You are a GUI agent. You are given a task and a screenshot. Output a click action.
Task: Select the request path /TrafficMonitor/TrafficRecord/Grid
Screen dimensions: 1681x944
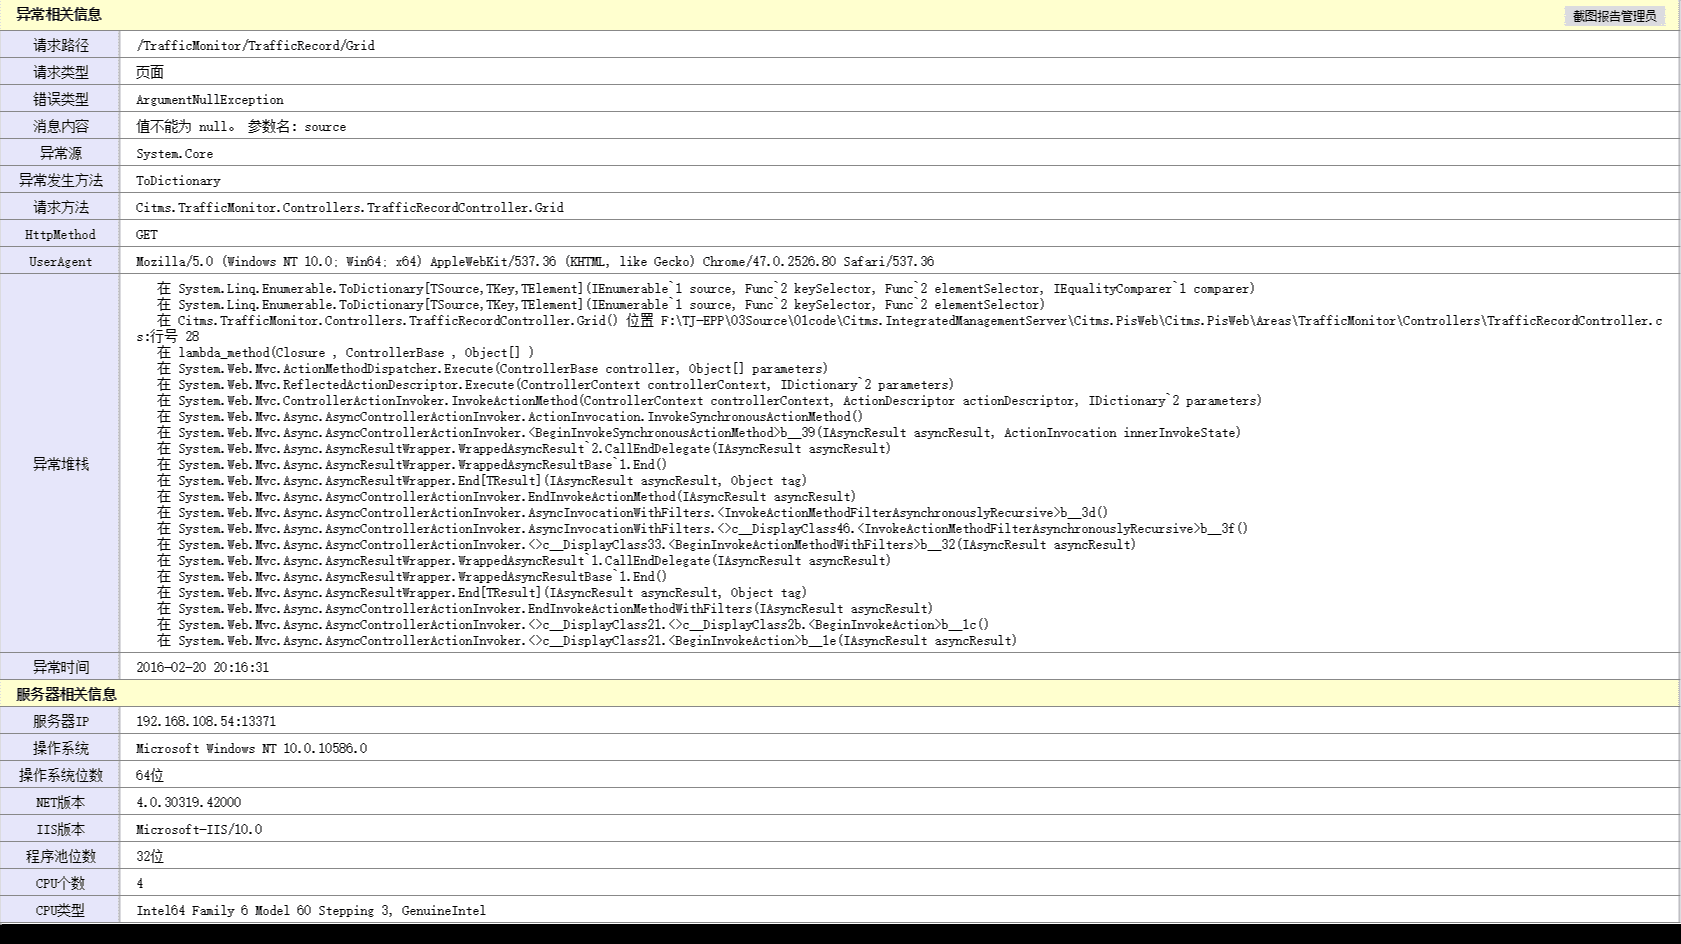coord(255,45)
